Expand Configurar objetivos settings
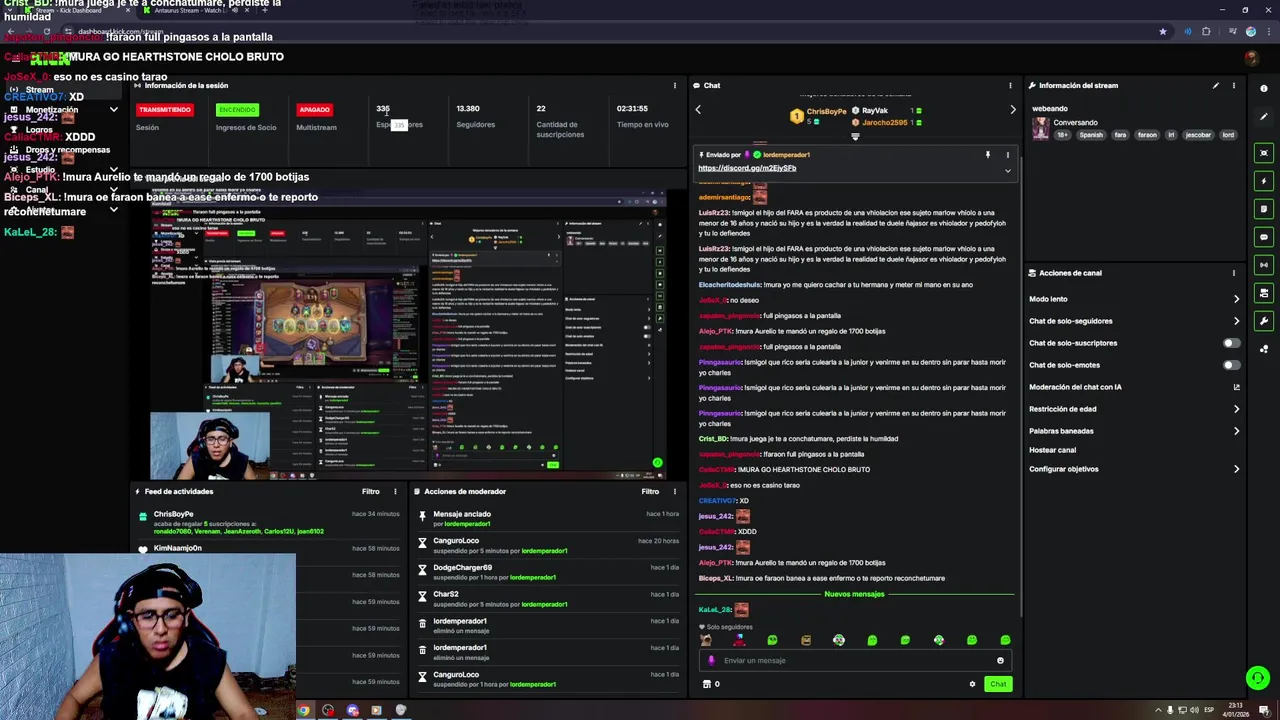This screenshot has height=720, width=1280. 1236,469
